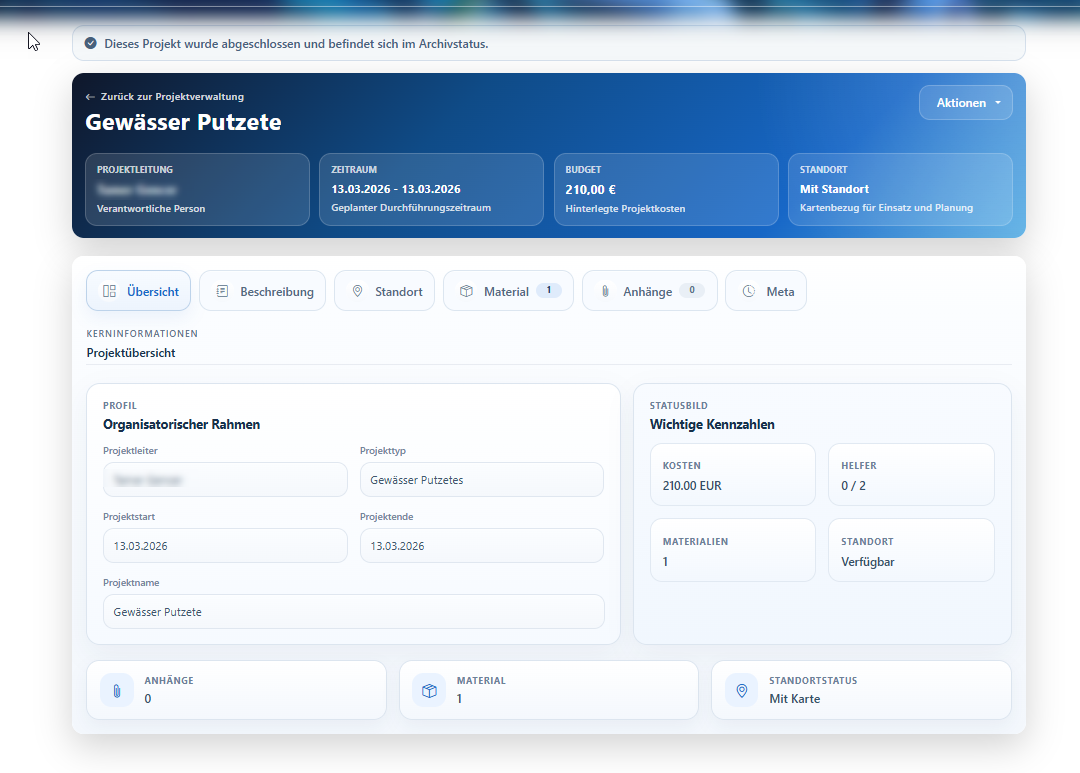Click the Projektleitung header card
The width and height of the screenshot is (1080, 773).
click(198, 189)
